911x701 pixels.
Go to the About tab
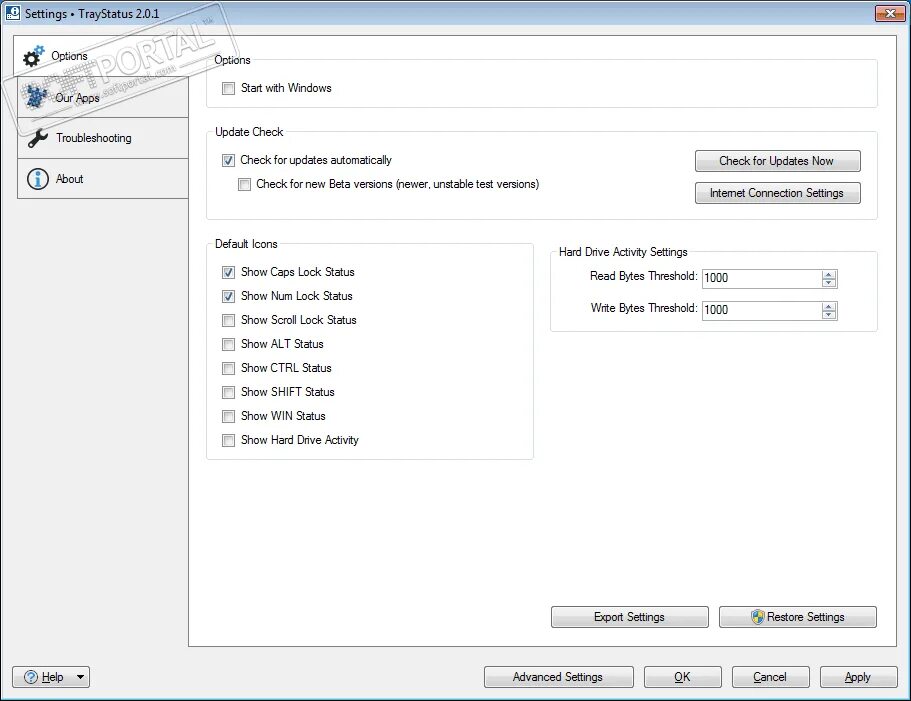103,179
